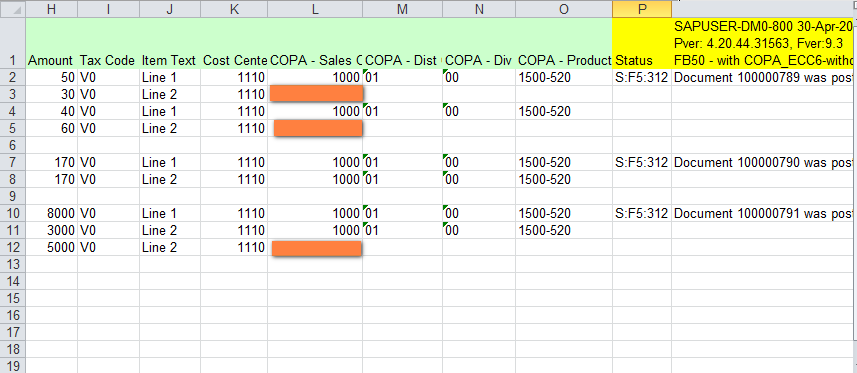Click the COPA - Div header cell
Screen dimensions: 857x373
(479, 43)
